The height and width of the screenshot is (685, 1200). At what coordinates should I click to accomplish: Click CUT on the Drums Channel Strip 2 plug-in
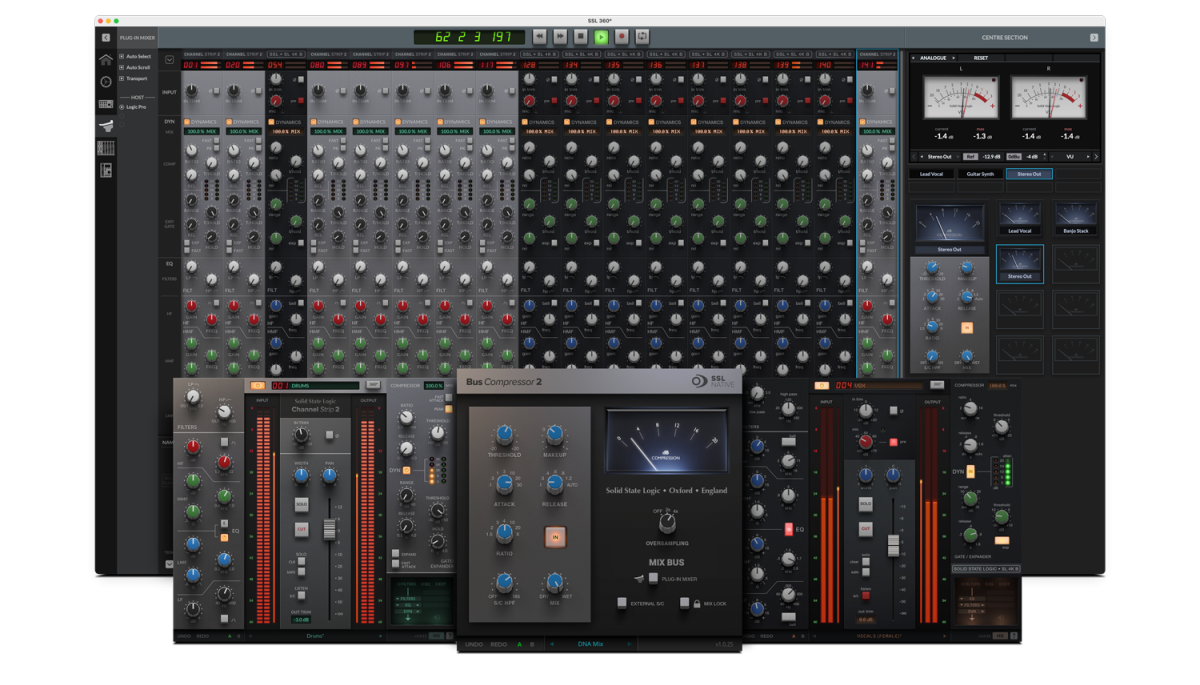pos(301,529)
